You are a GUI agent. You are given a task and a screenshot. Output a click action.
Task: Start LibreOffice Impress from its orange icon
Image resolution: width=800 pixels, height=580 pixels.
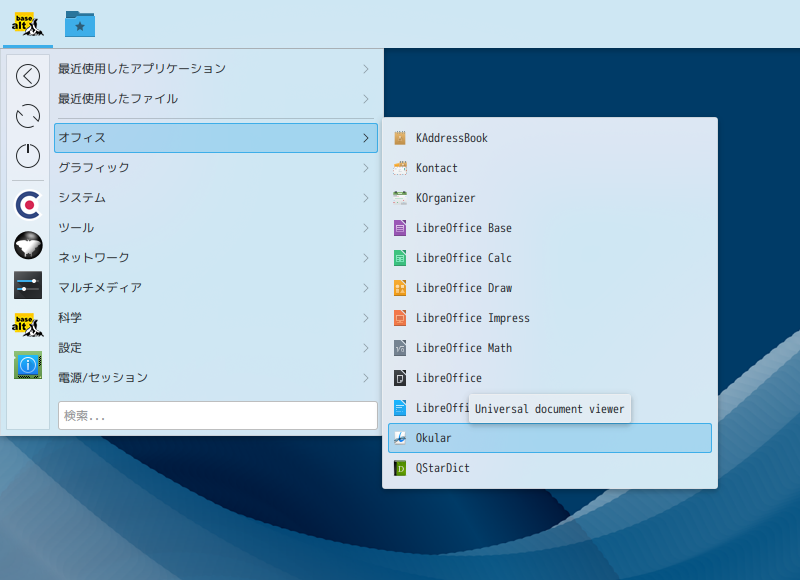[x=400, y=318]
